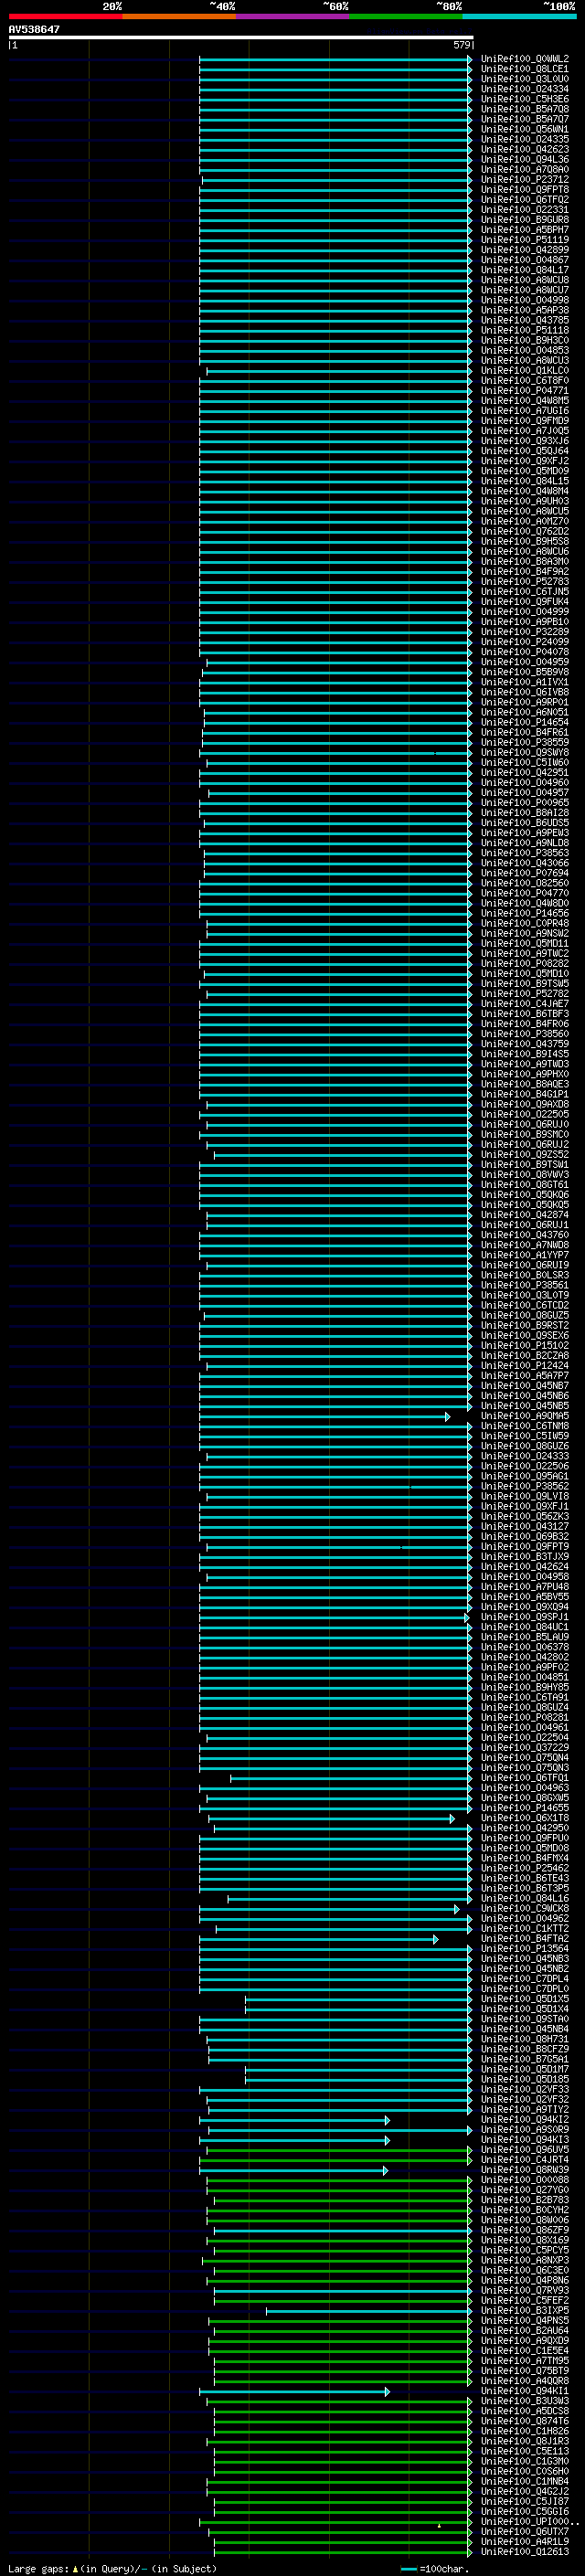The width and height of the screenshot is (585, 2576).
Task: Click the UniRef100_Q12613 label
Action: [x=525, y=2551]
